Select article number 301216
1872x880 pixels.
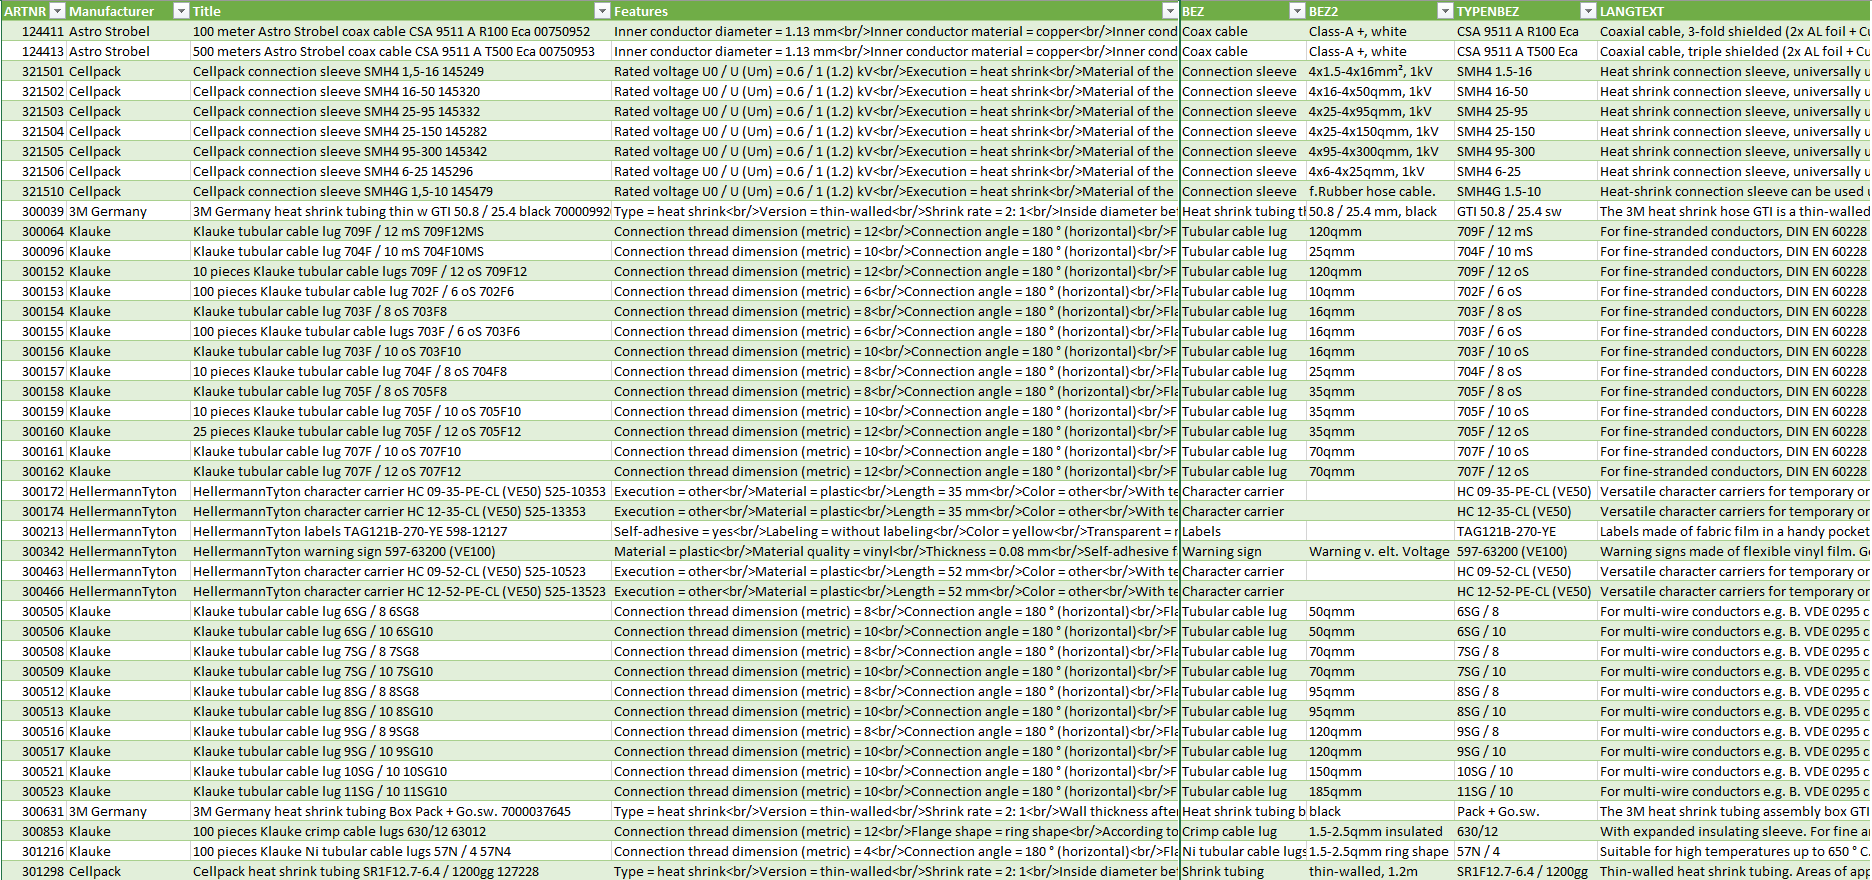(34, 851)
